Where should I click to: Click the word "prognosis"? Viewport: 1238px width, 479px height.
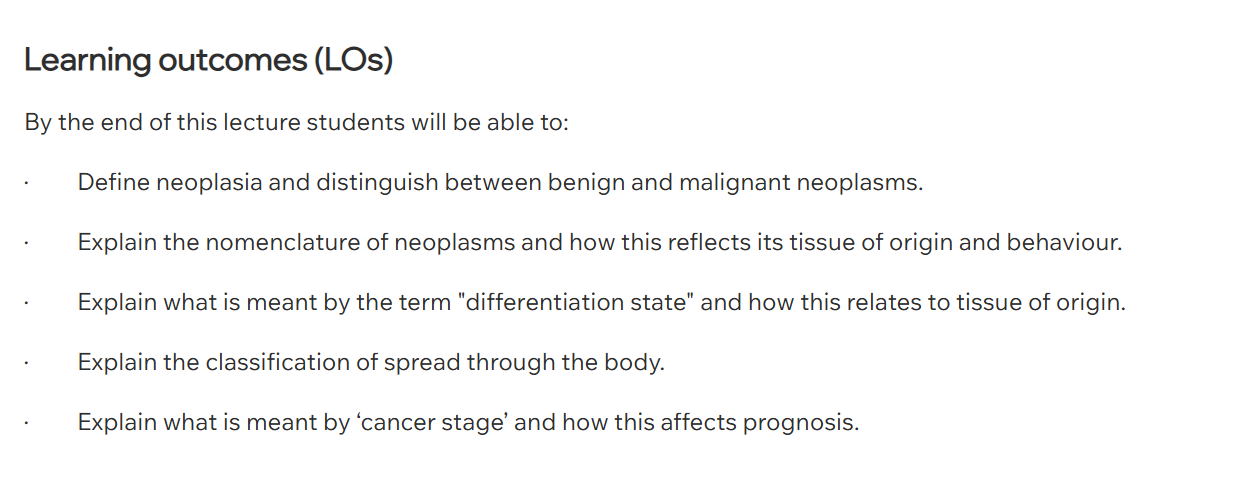(x=800, y=422)
